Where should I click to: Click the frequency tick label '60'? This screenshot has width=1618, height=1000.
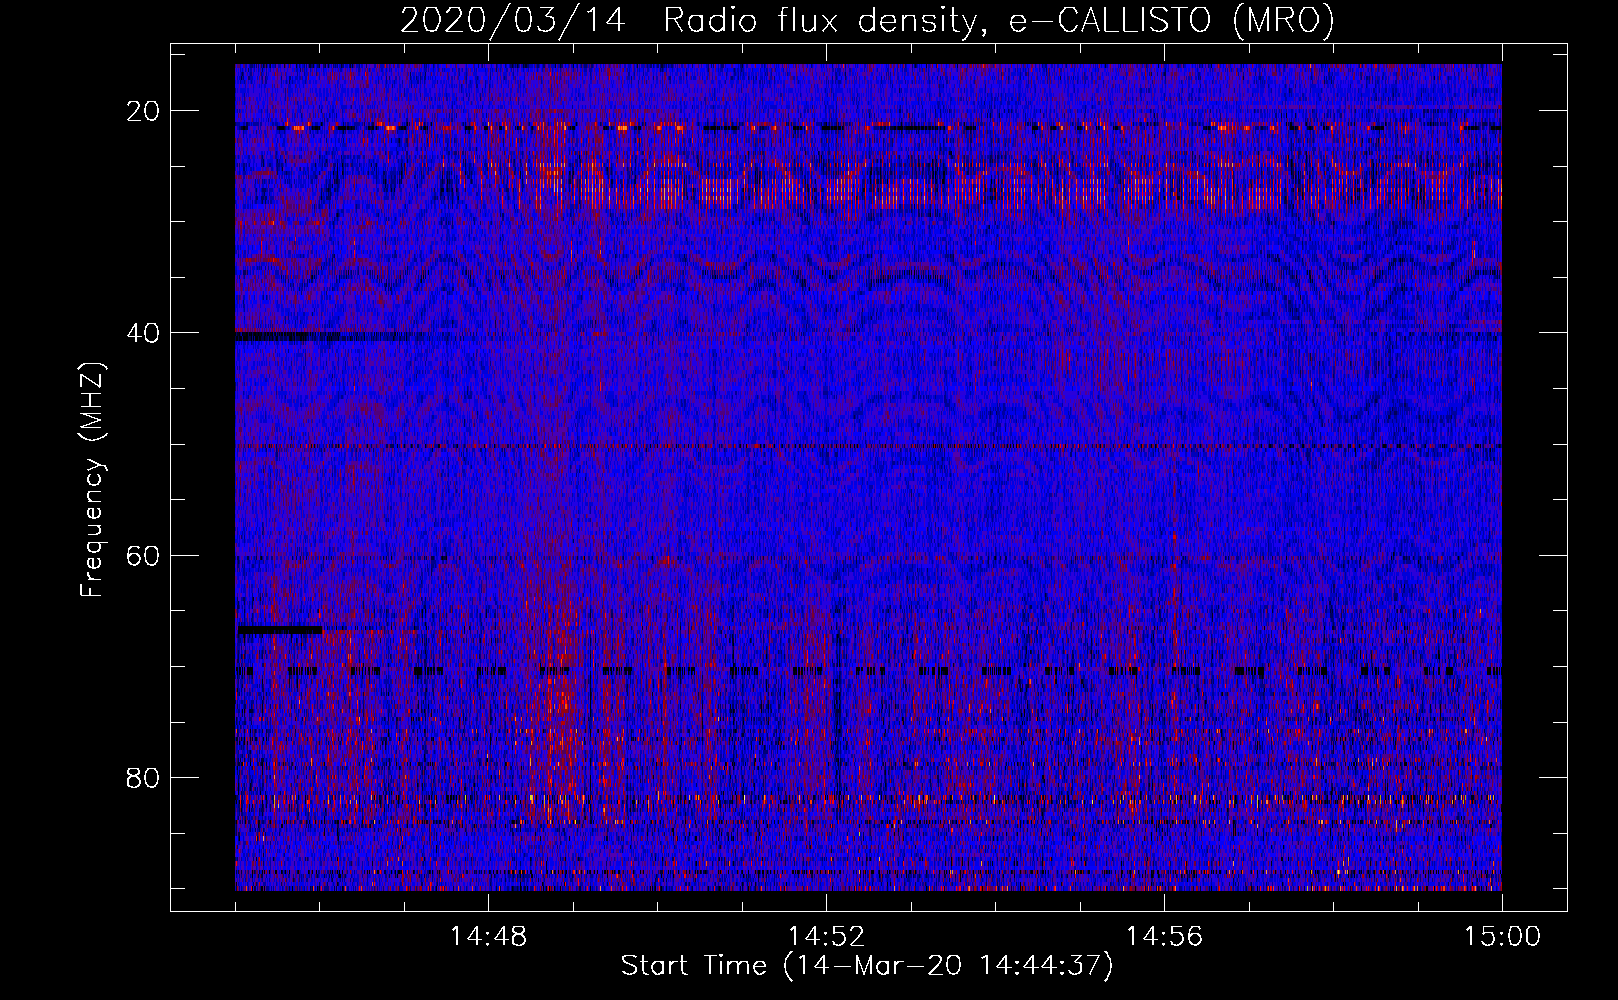pos(144,555)
